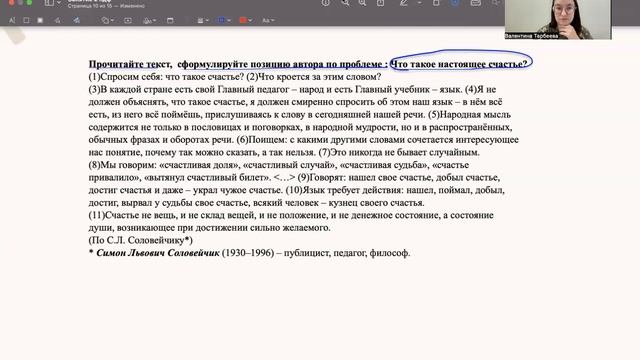640x360 pixels.
Task: Open the highlight color dropdown arrow
Action: pyautogui.click(x=419, y=2)
